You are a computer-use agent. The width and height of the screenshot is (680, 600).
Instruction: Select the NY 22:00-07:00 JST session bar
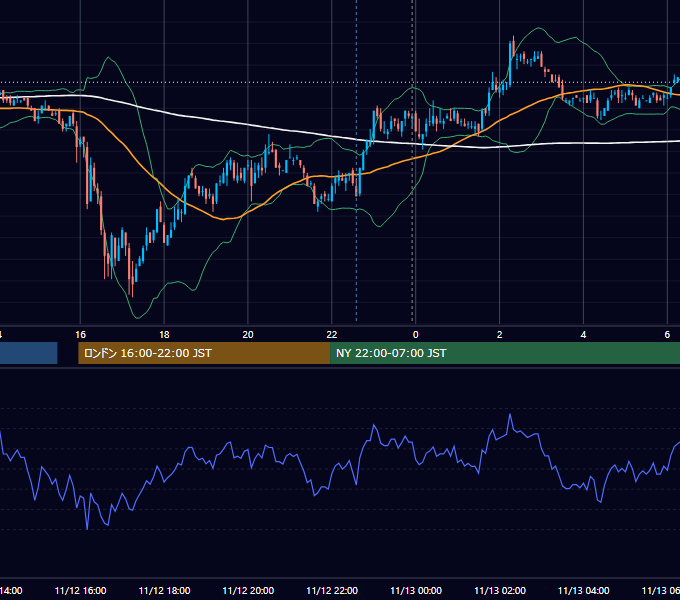click(505, 353)
